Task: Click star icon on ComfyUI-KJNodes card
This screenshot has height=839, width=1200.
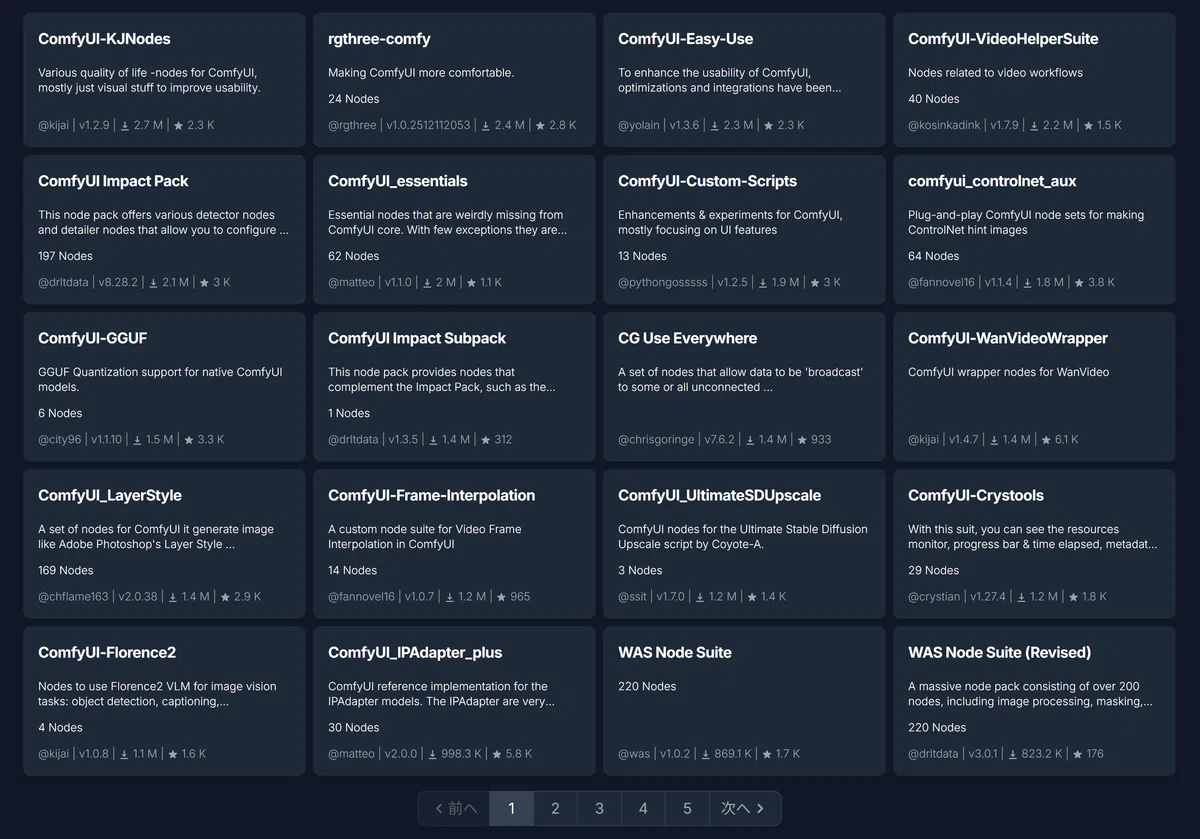Action: coord(179,126)
